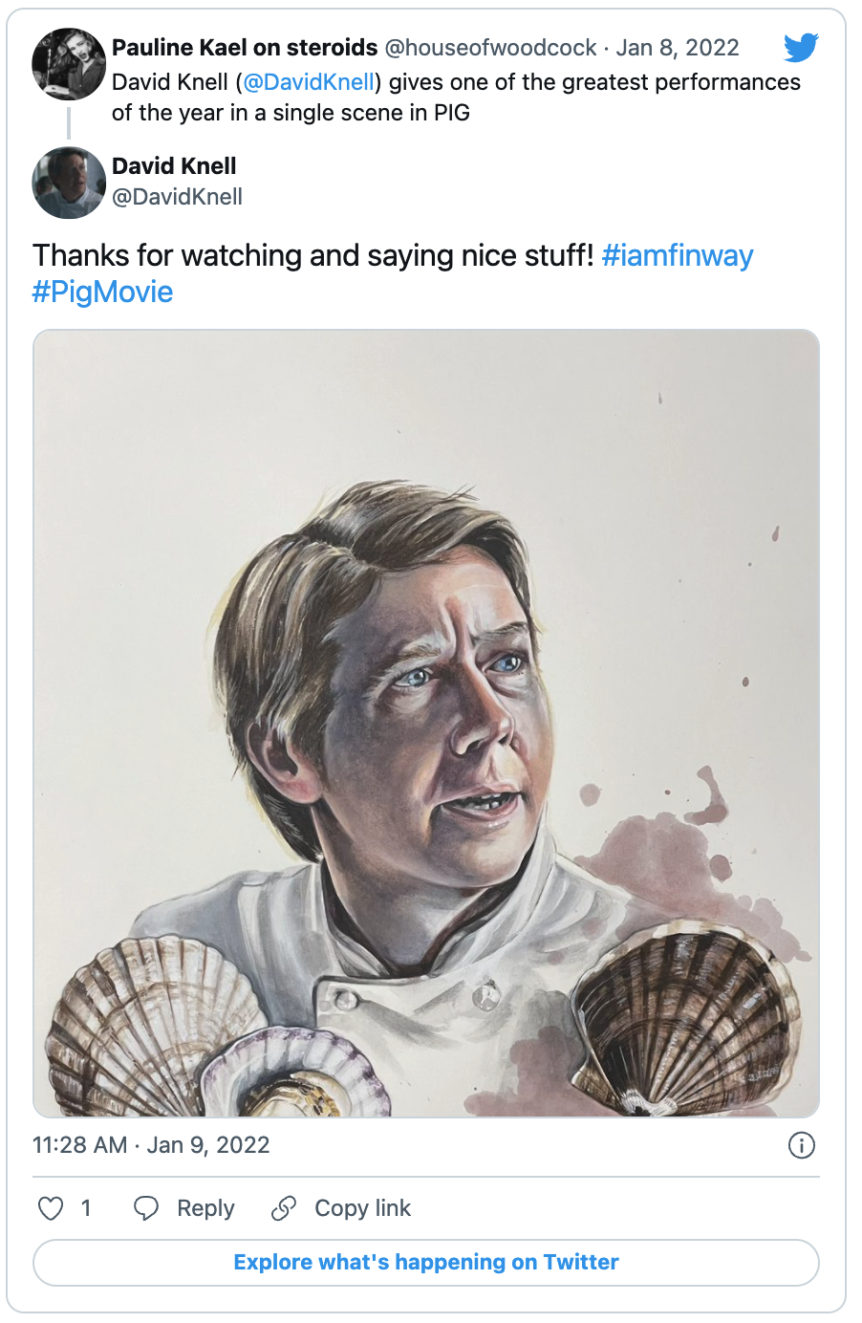Click the Copy link text

coord(363,1208)
